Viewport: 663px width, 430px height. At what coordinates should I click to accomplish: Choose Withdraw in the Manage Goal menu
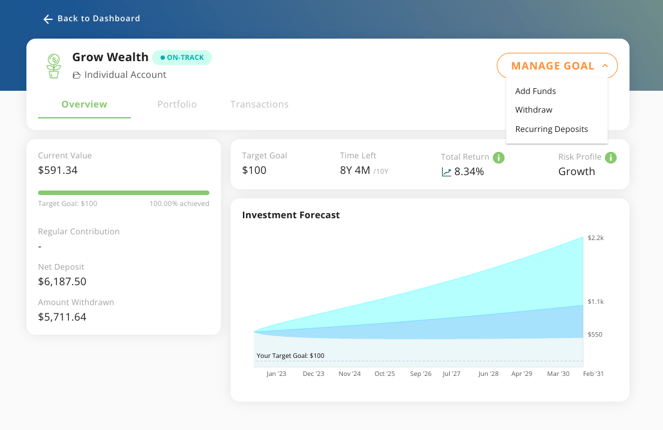pos(533,110)
